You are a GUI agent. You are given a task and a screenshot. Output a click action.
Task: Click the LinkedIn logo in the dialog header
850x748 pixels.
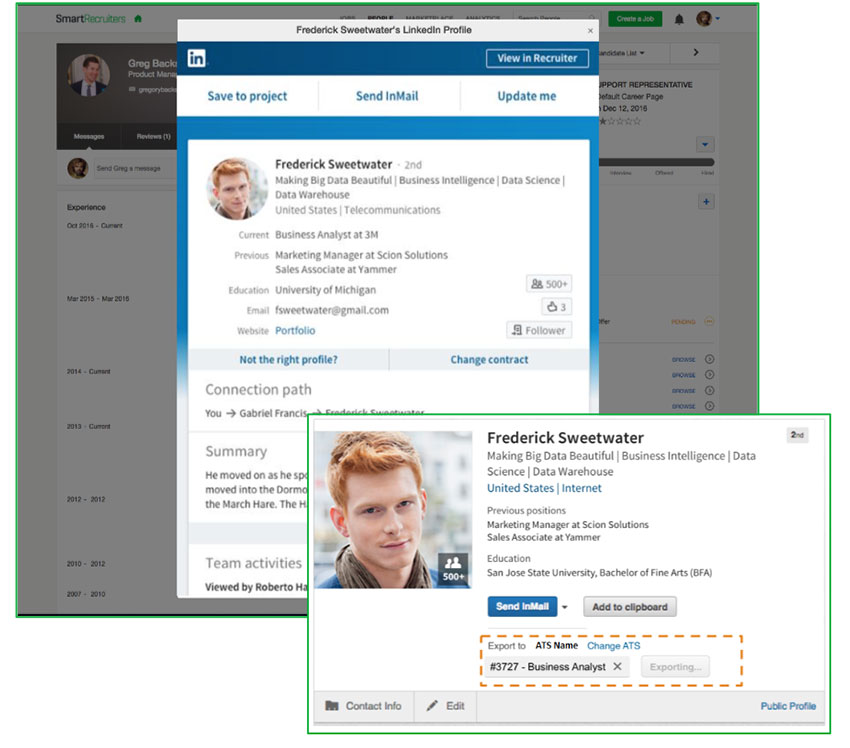(x=196, y=58)
